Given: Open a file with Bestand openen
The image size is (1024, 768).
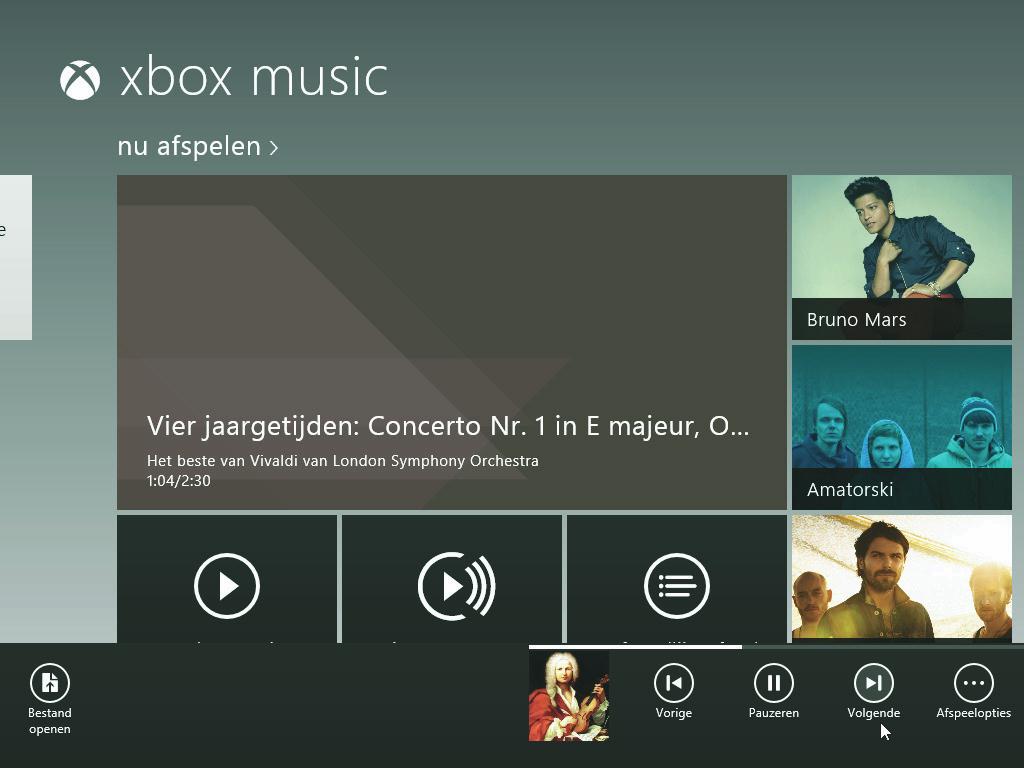Looking at the screenshot, I should pyautogui.click(x=50, y=699).
